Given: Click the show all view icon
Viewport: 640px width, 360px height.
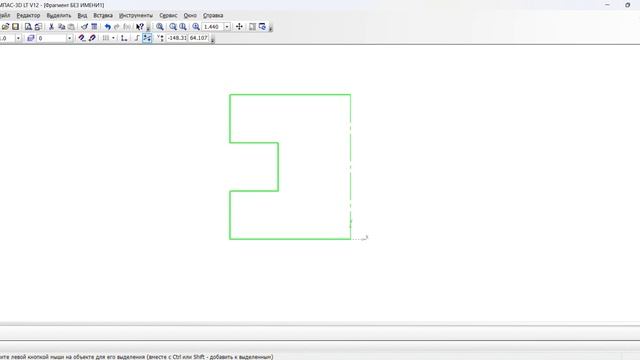Looking at the screenshot, I should 252,27.
